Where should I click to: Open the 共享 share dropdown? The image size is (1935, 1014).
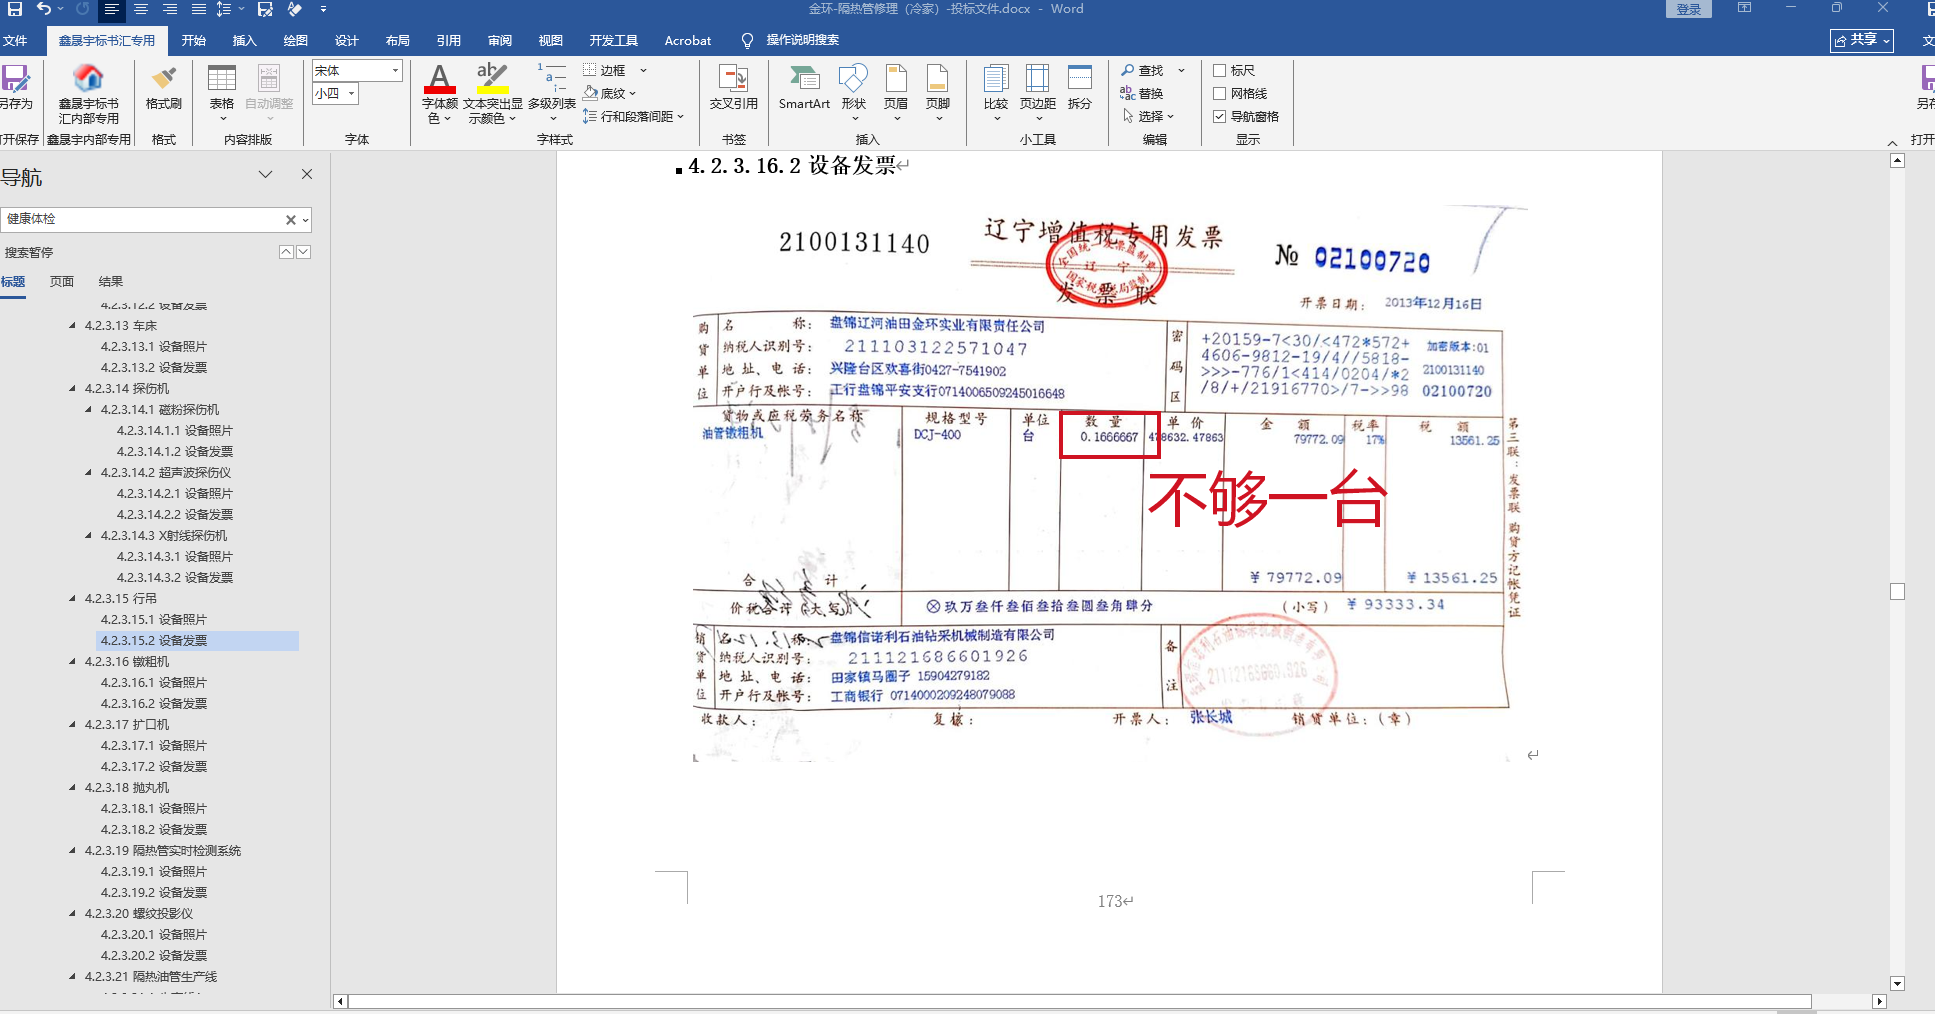pyautogui.click(x=1862, y=40)
